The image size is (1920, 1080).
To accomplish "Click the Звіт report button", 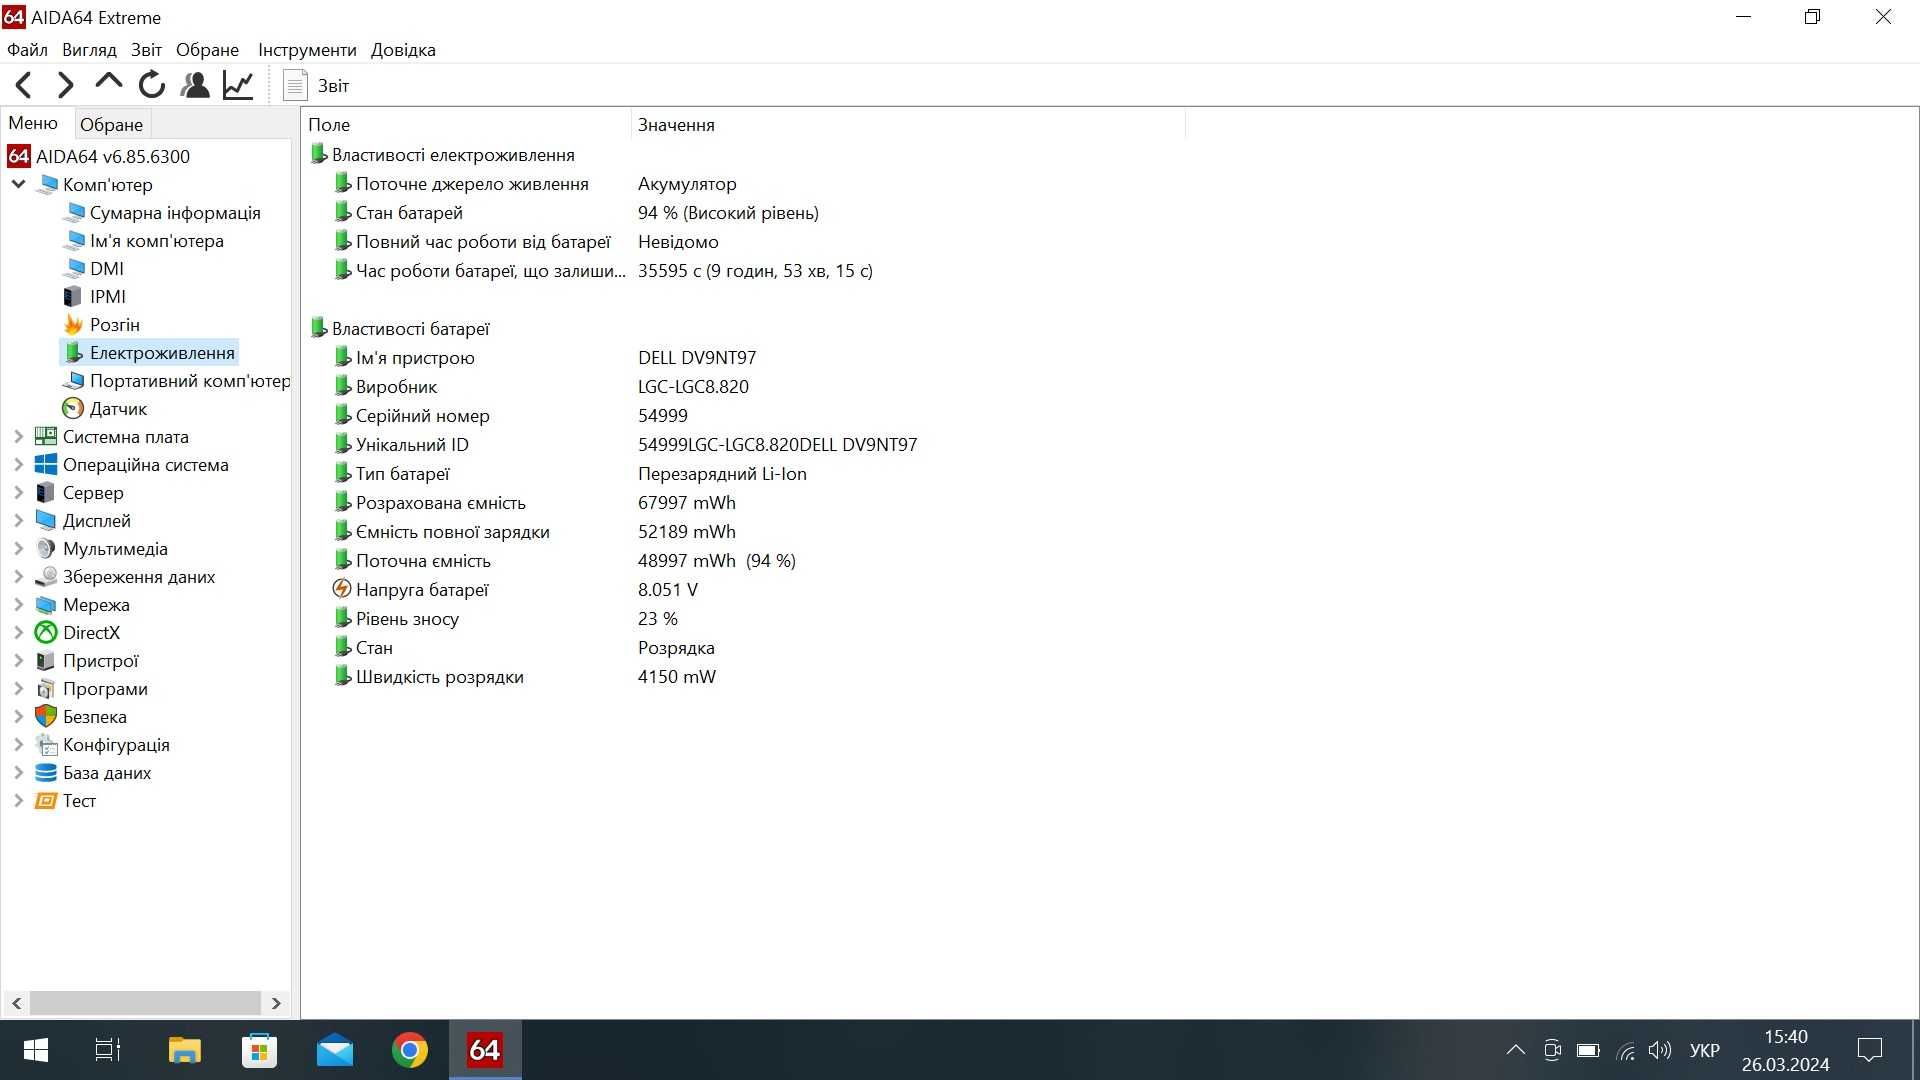I will point(317,85).
